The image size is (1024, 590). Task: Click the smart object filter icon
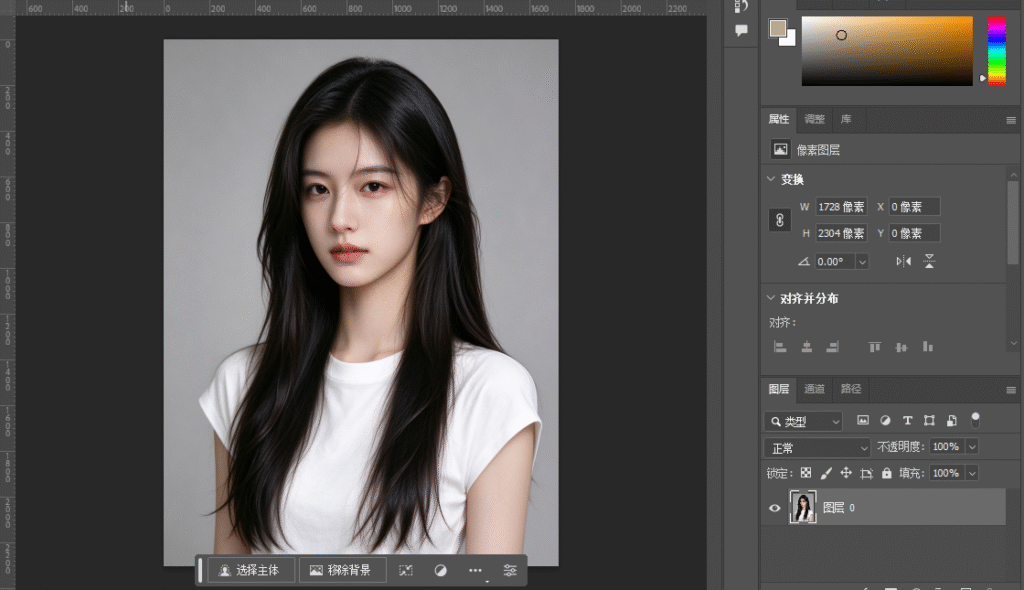[952, 421]
